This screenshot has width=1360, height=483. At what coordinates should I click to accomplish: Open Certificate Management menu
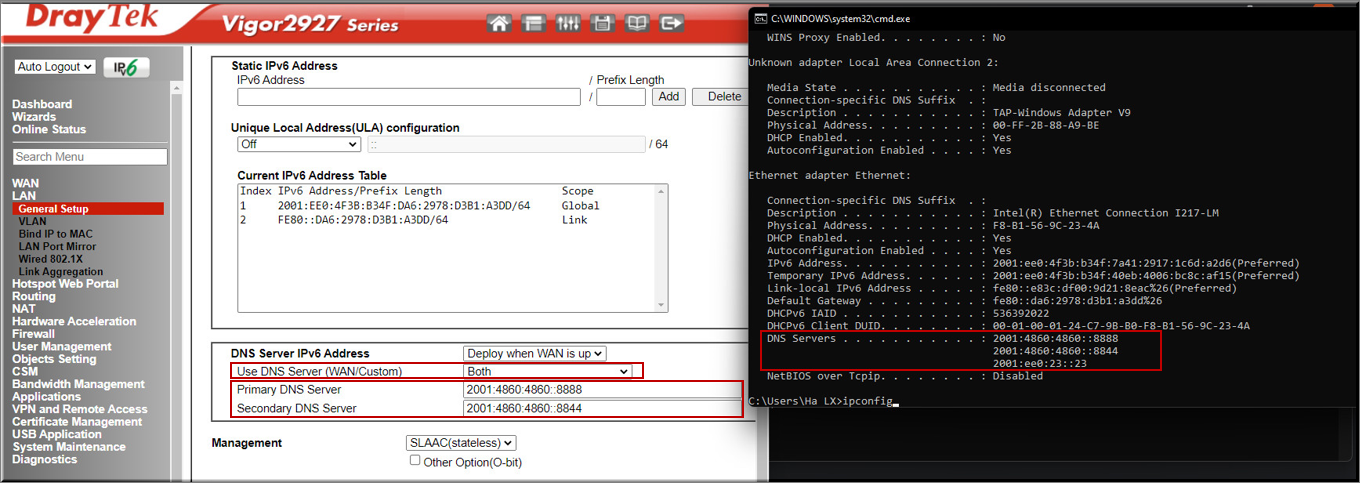point(76,422)
